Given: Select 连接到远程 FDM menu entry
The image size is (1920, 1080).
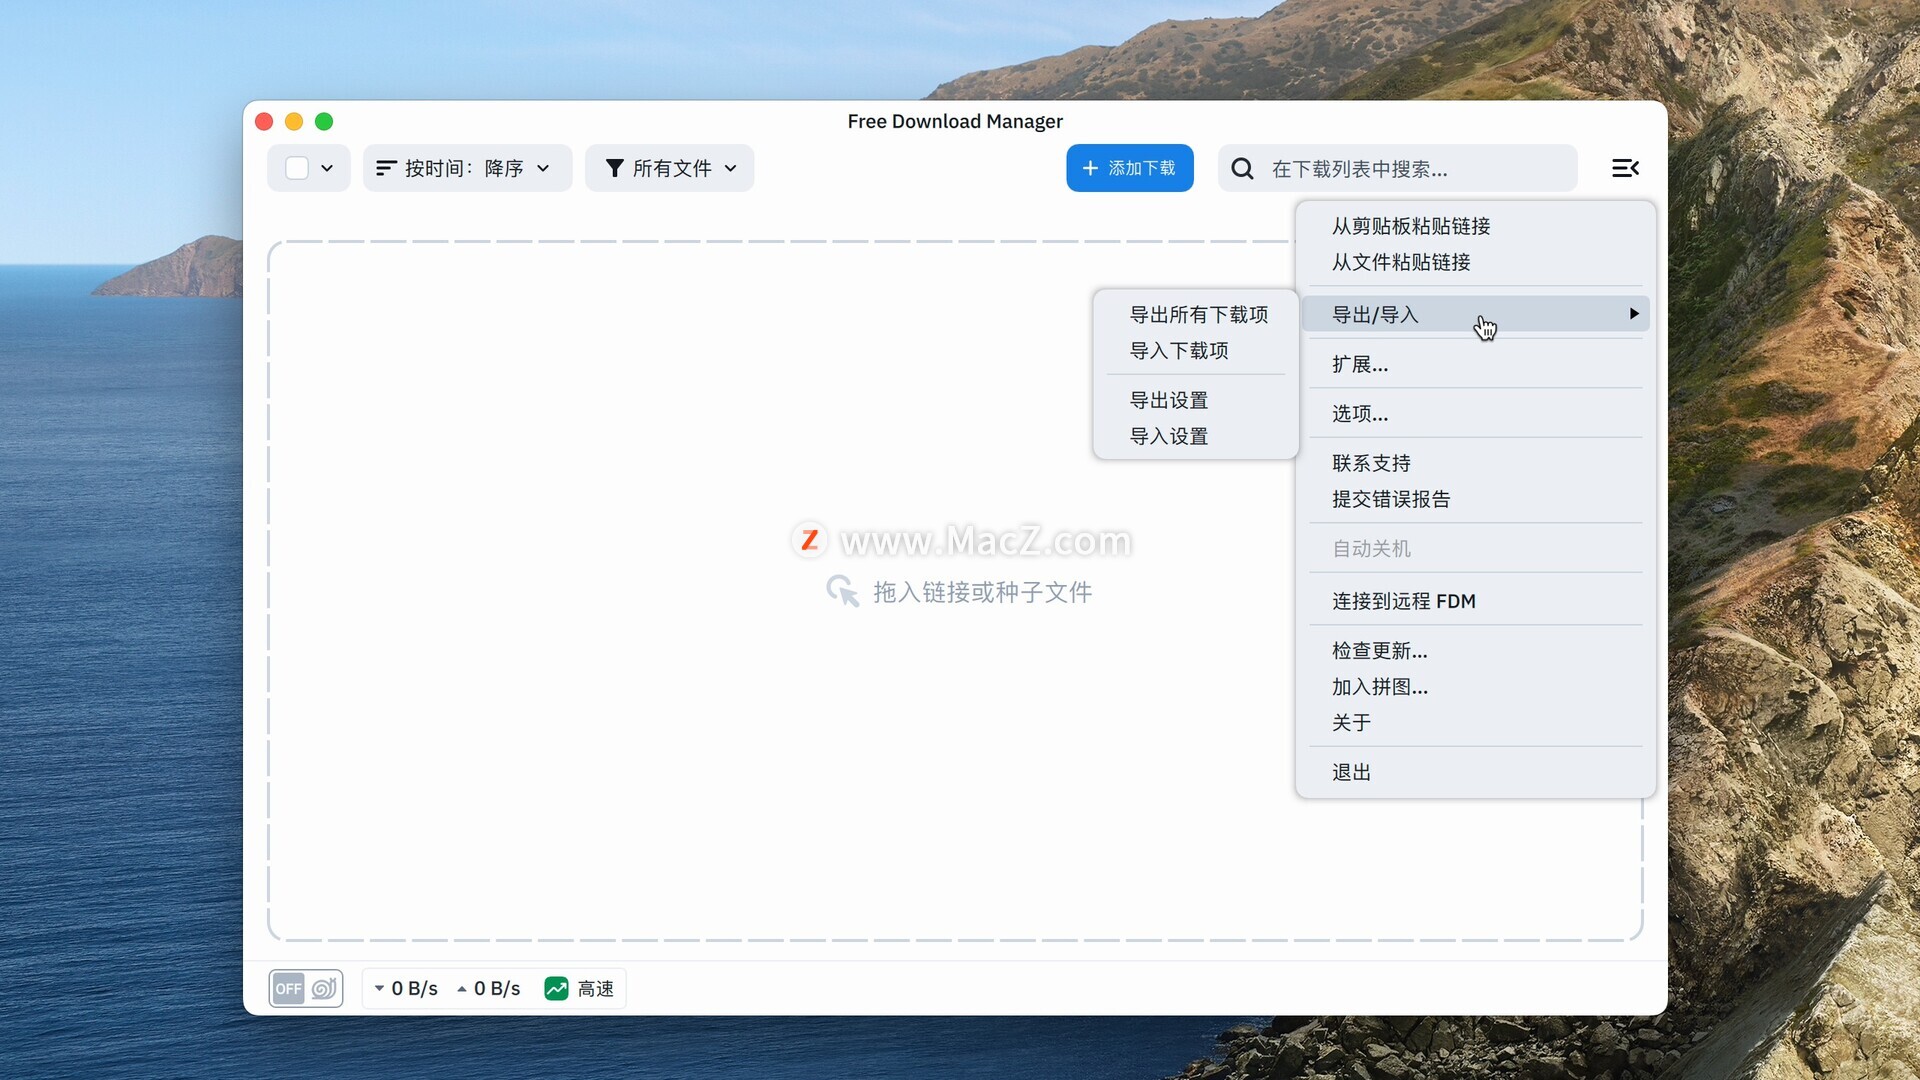Looking at the screenshot, I should pyautogui.click(x=1403, y=601).
